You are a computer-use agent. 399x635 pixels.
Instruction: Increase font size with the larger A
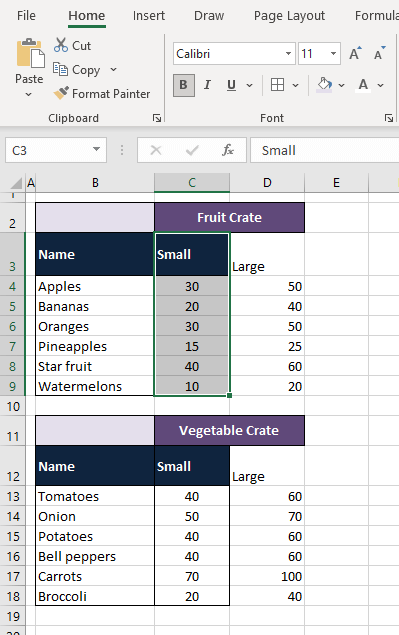click(x=355, y=53)
